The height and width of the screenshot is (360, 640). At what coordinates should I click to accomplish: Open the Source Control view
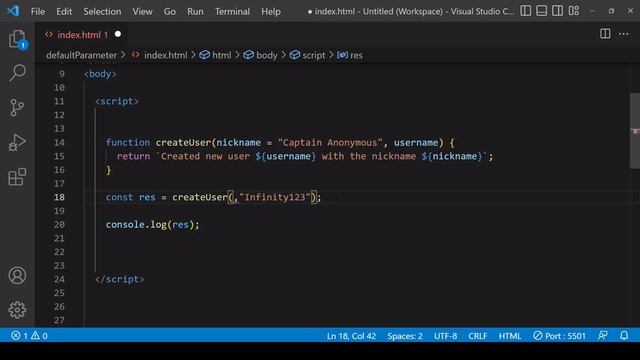click(17, 108)
